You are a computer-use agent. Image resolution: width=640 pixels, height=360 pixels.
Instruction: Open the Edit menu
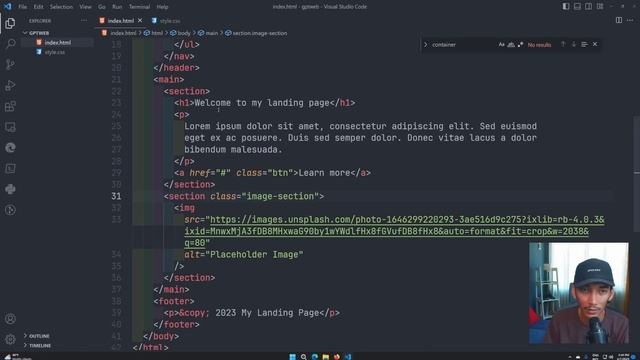[x=38, y=7]
